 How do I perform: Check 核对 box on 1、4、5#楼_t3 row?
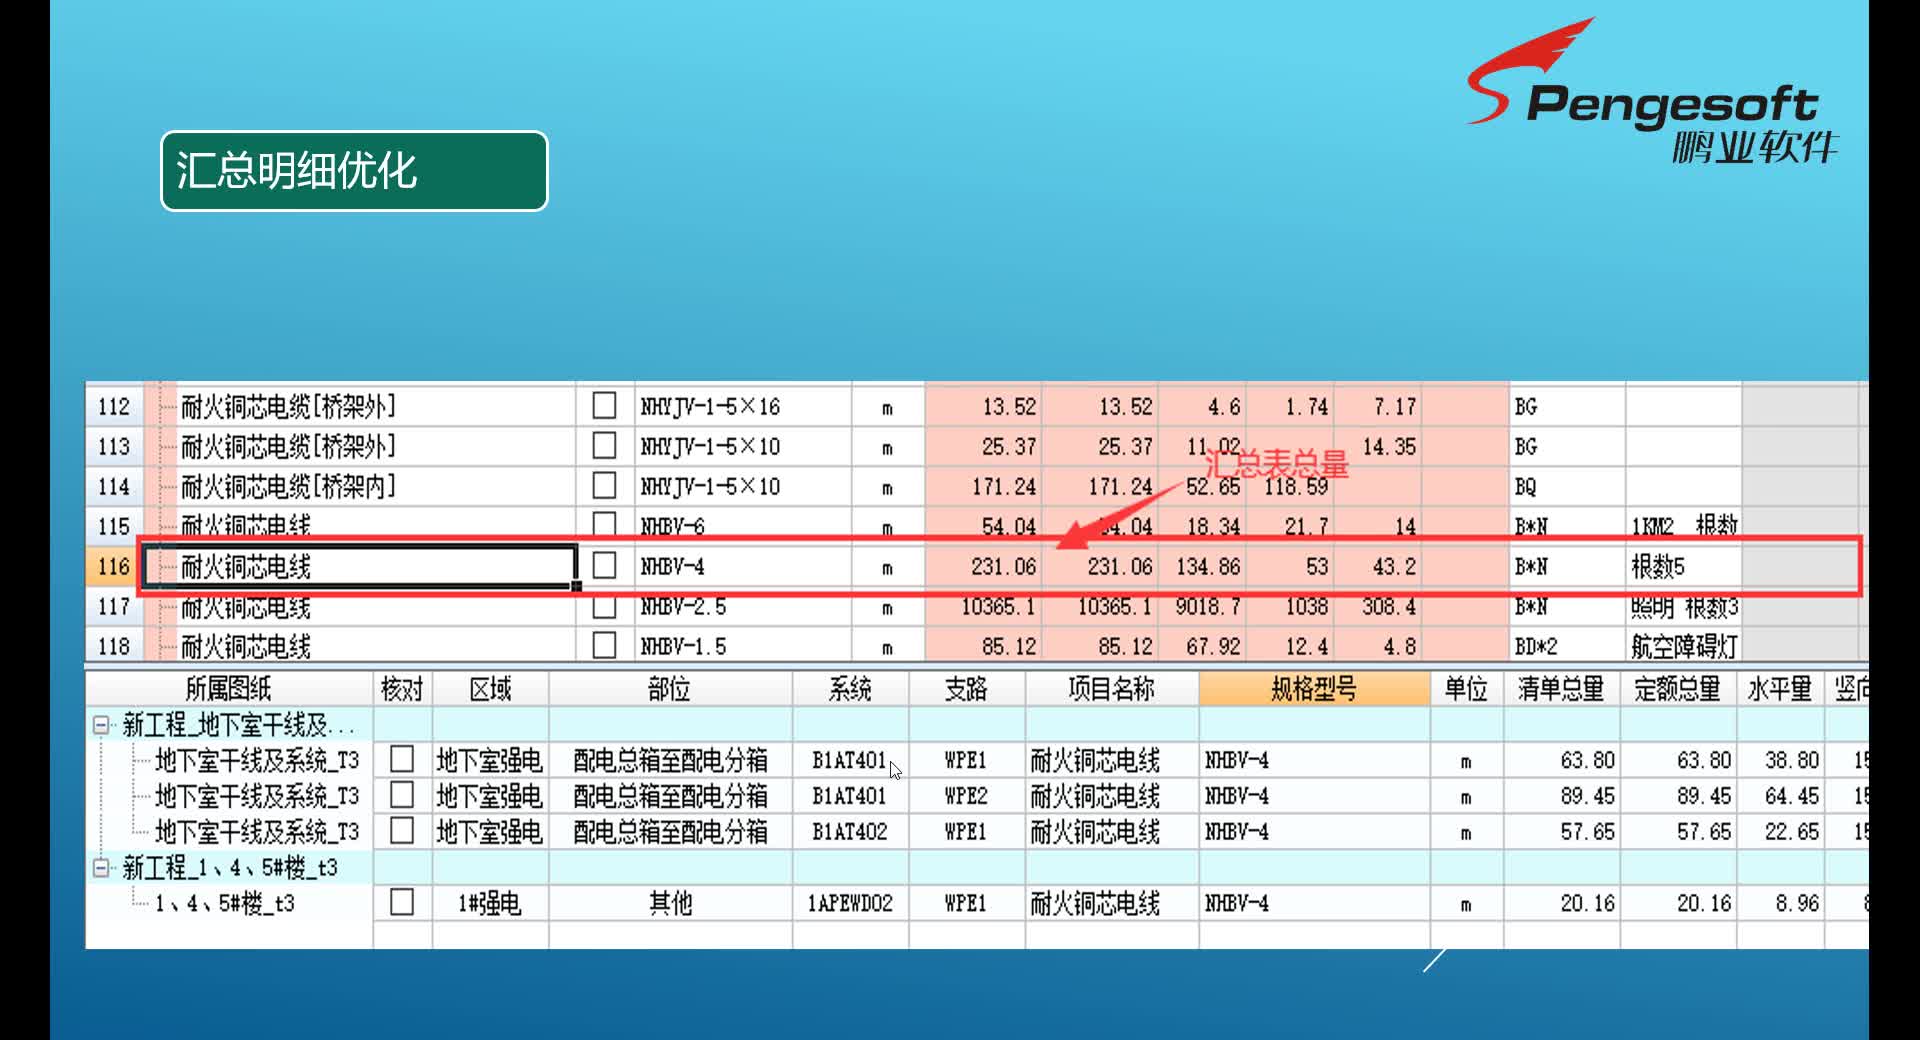point(403,902)
